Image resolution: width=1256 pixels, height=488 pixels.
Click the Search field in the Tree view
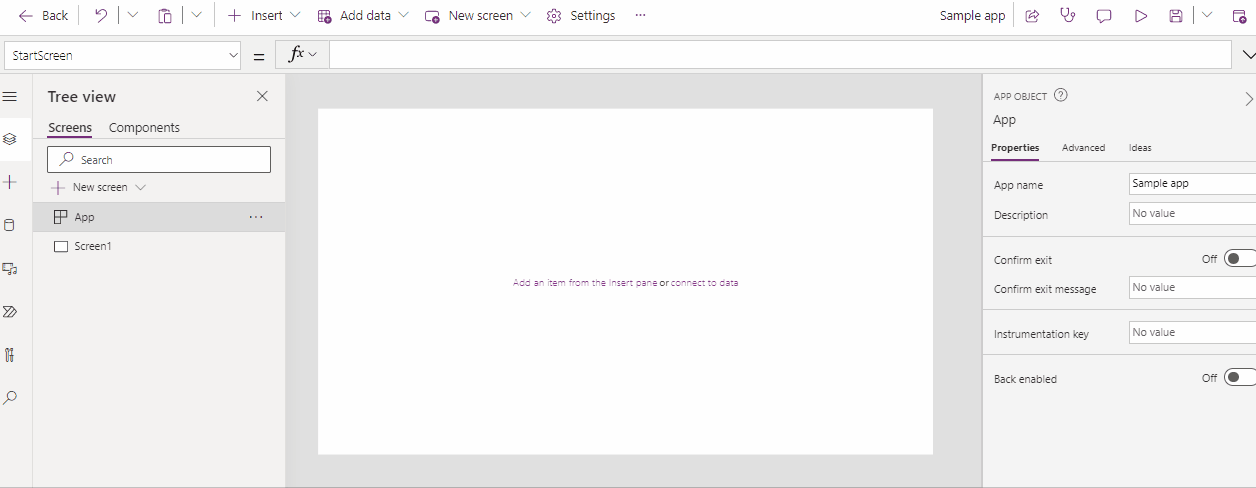pos(160,160)
